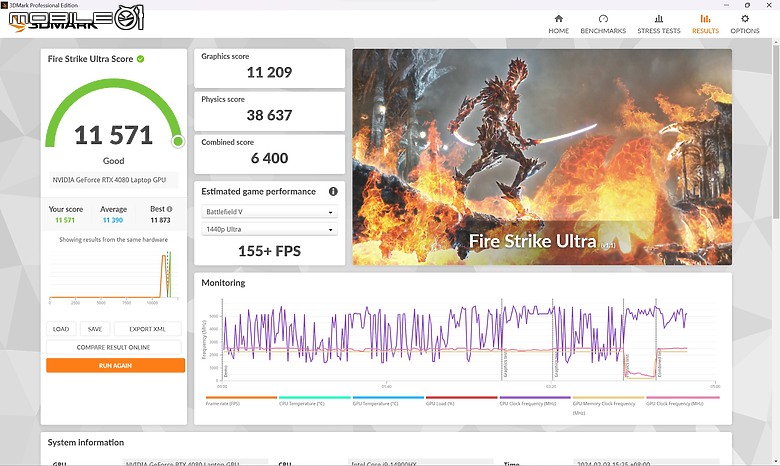Click the main score 11 571
Screen dimensions: 780x466
113,135
